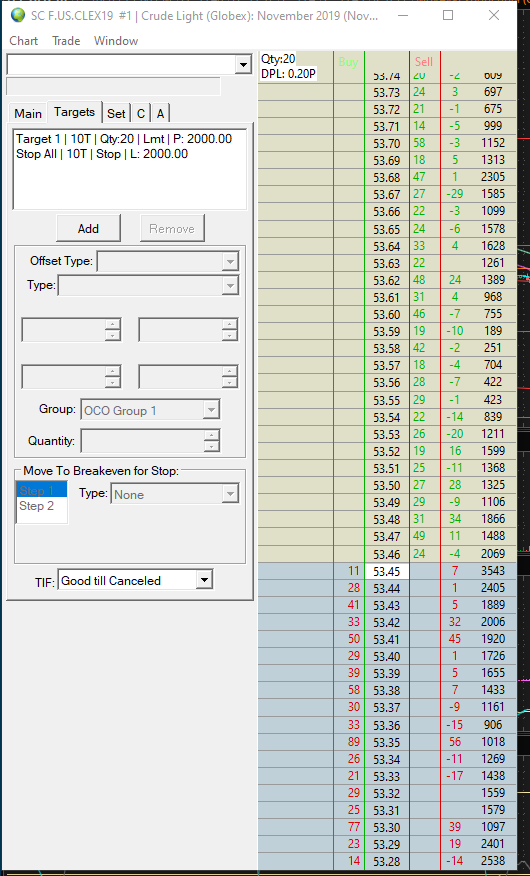Click the disabled text field below top dropdown
530x876 pixels.
click(x=113, y=87)
